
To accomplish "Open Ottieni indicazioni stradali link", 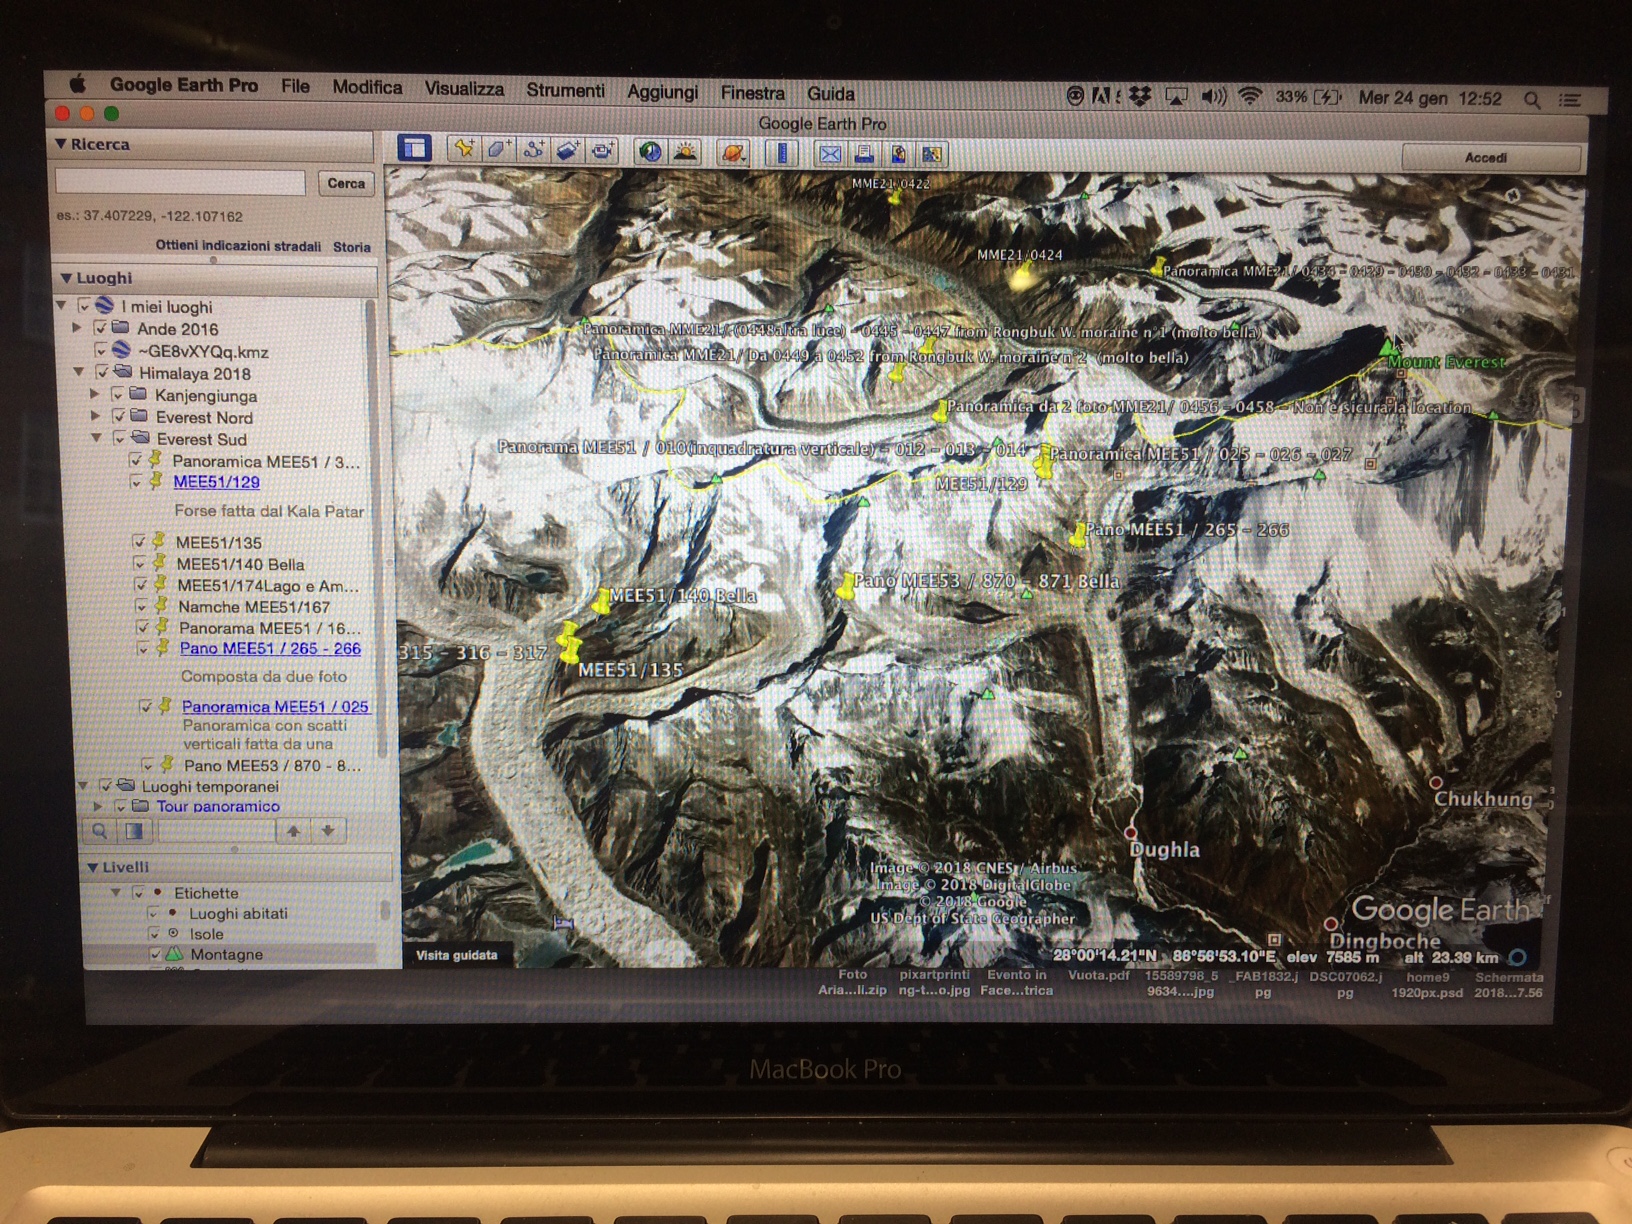I will 238,246.
